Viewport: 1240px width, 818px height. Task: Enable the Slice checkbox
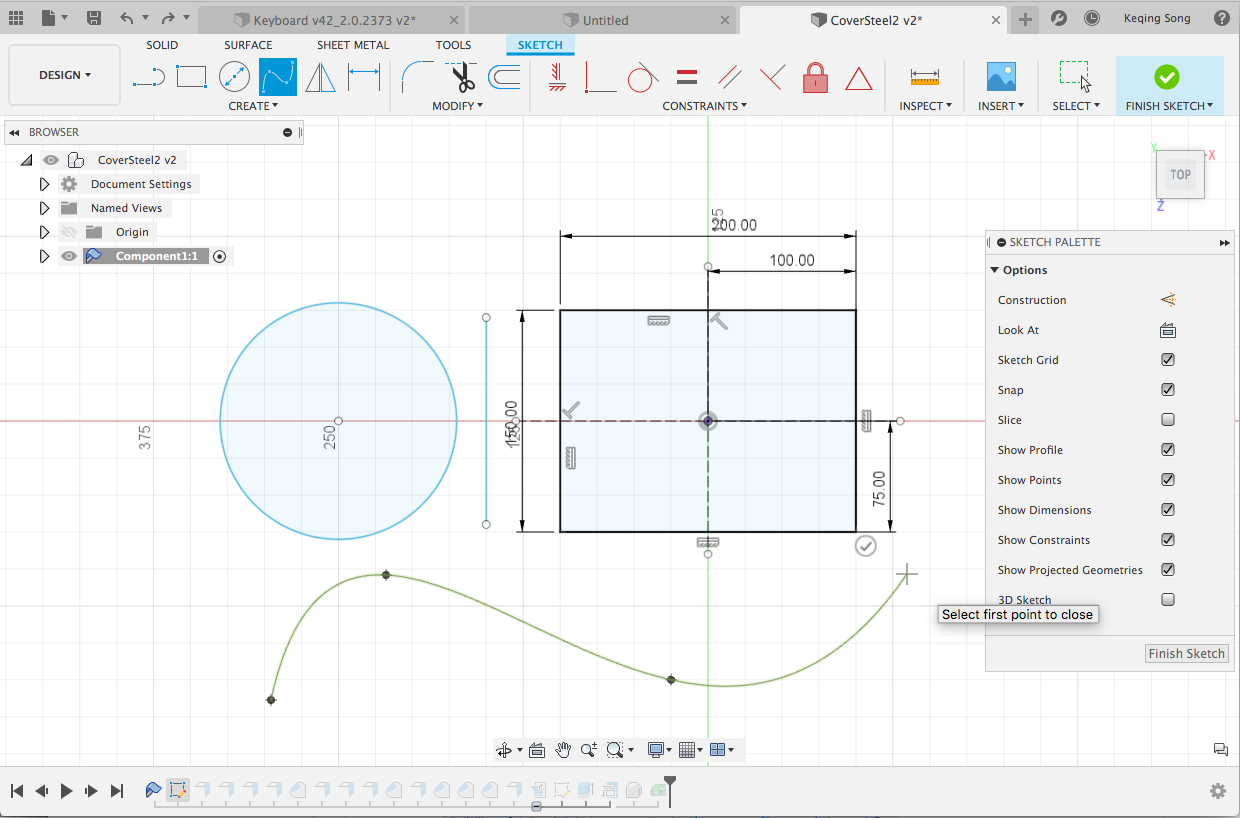pyautogui.click(x=1167, y=420)
